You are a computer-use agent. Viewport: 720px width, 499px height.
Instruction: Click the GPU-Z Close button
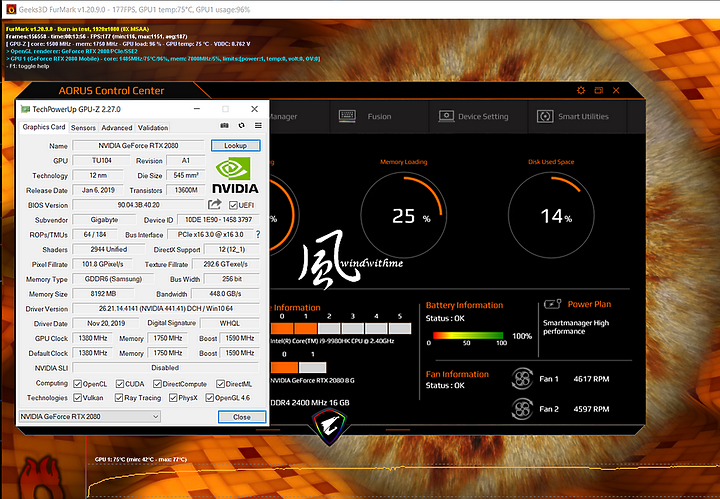242,417
